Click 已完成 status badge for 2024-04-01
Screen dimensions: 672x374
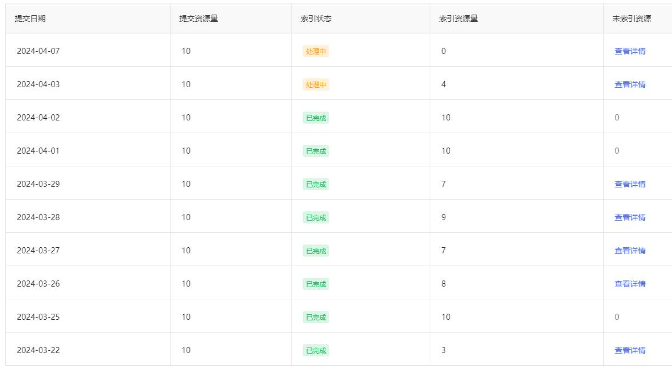[316, 151]
